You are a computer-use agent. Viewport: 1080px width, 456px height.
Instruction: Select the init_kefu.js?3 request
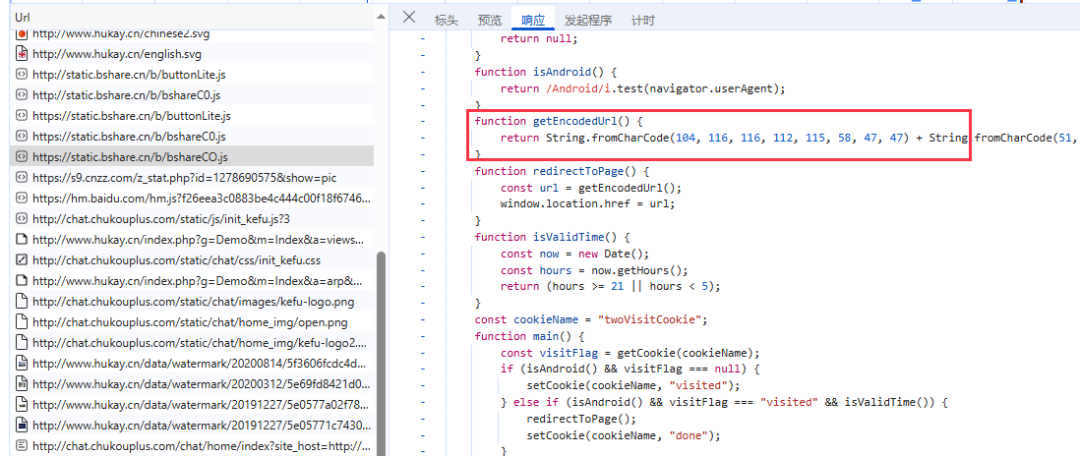tap(192, 218)
